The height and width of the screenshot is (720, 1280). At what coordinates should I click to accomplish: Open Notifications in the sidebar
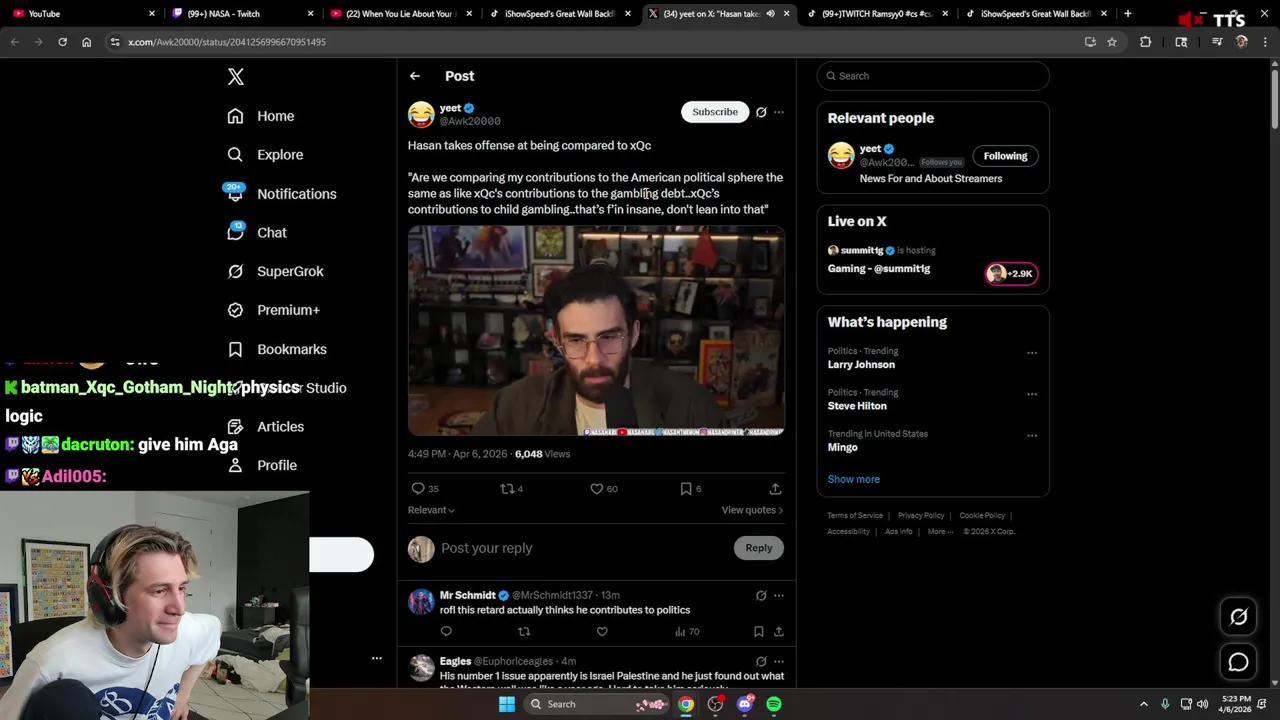click(x=281, y=194)
